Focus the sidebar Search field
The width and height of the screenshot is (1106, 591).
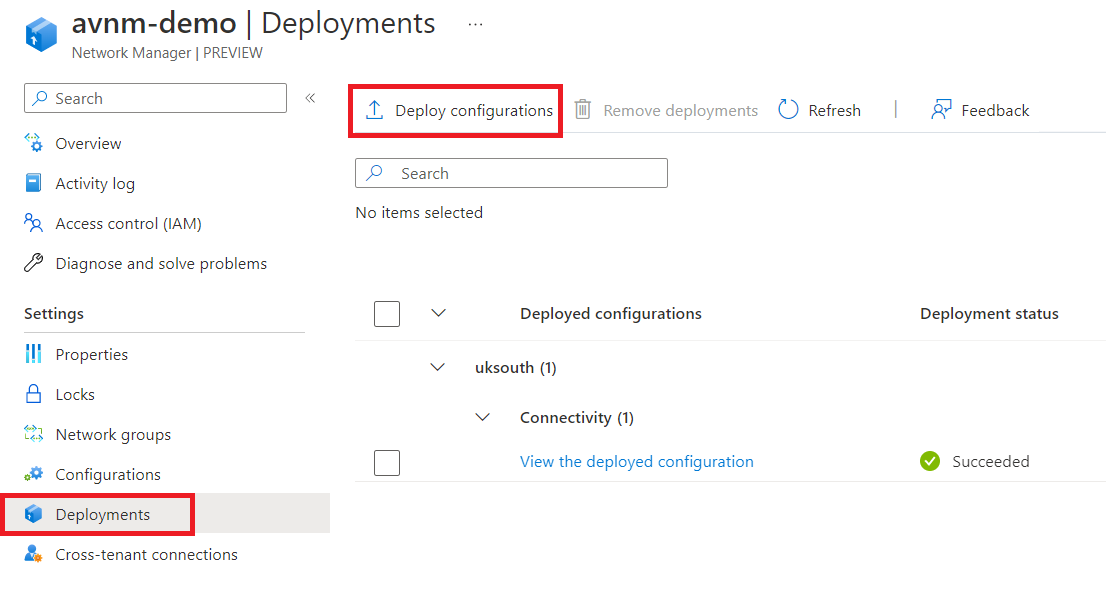(x=155, y=98)
